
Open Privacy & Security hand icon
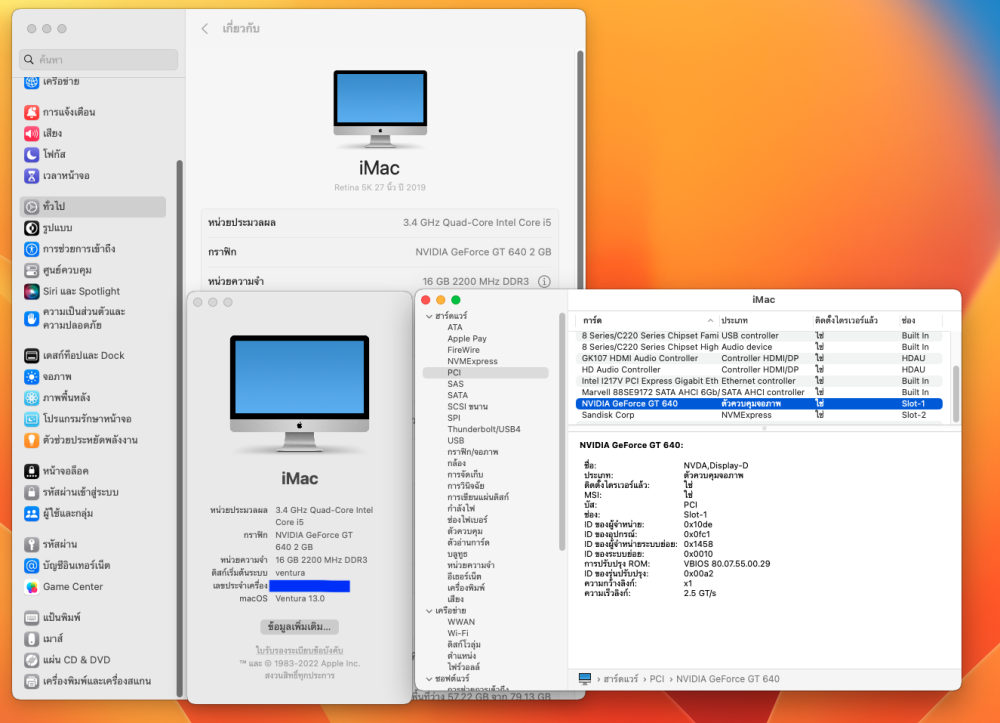click(31, 318)
